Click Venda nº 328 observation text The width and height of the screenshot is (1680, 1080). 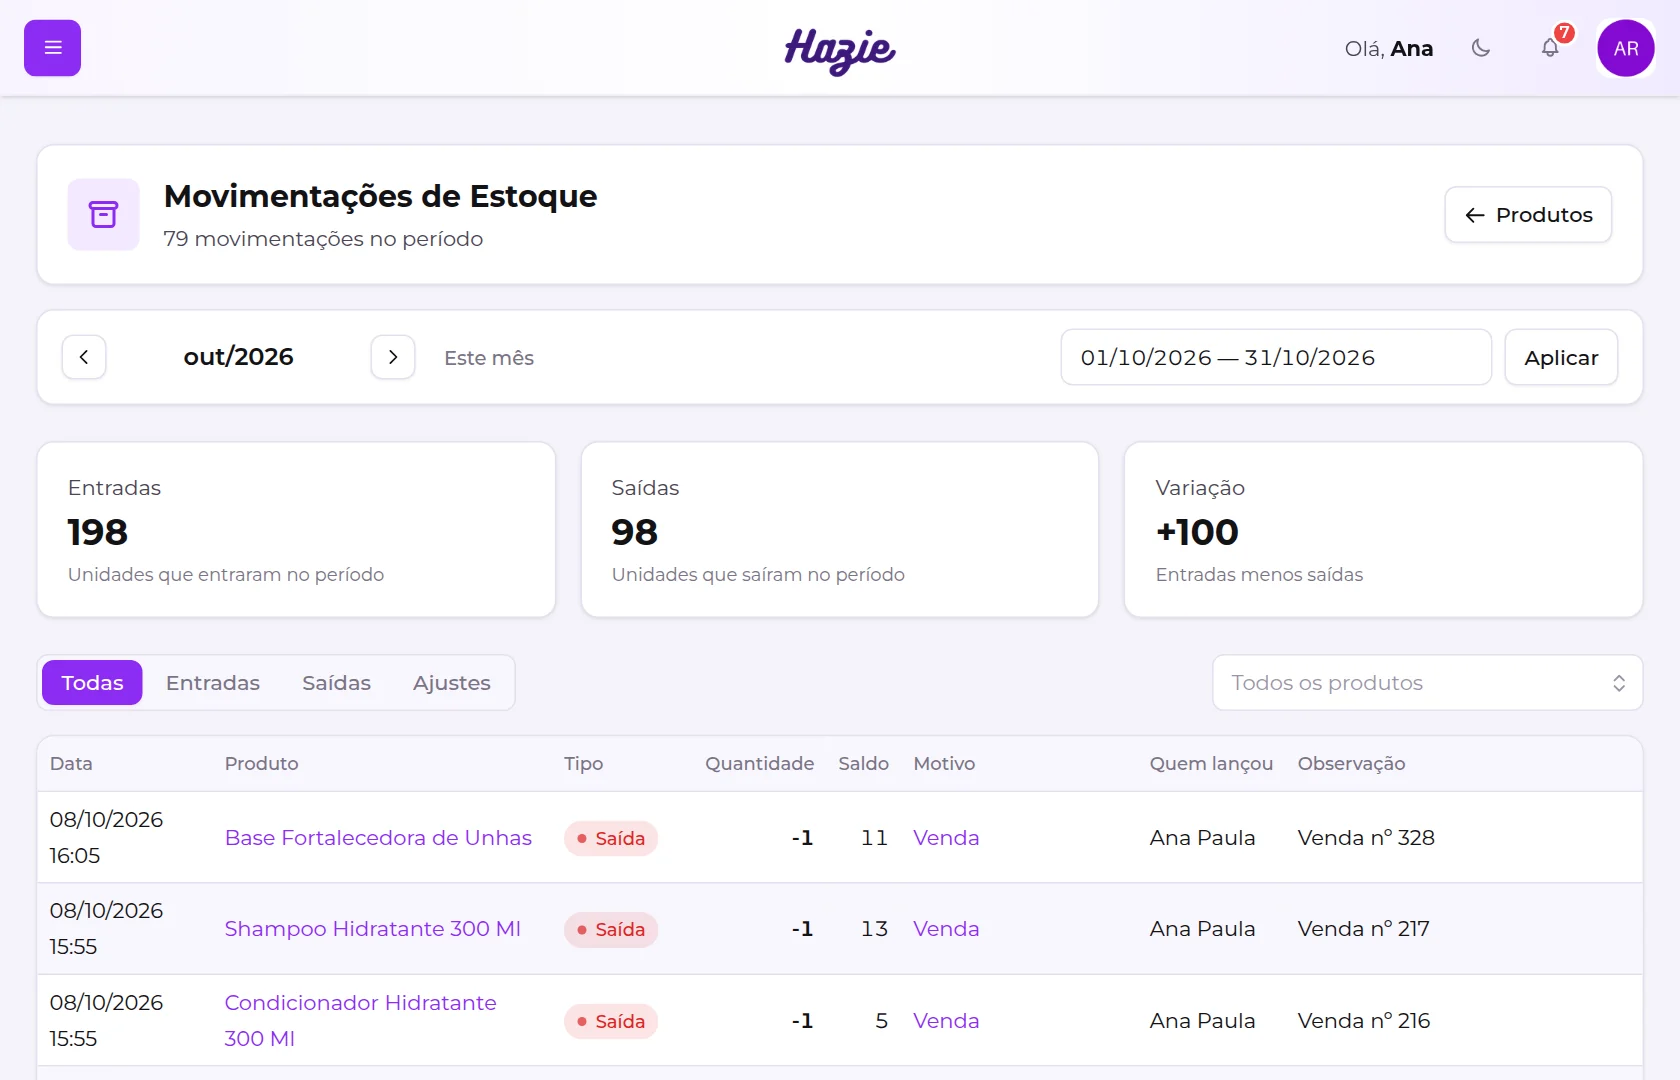pyautogui.click(x=1366, y=838)
